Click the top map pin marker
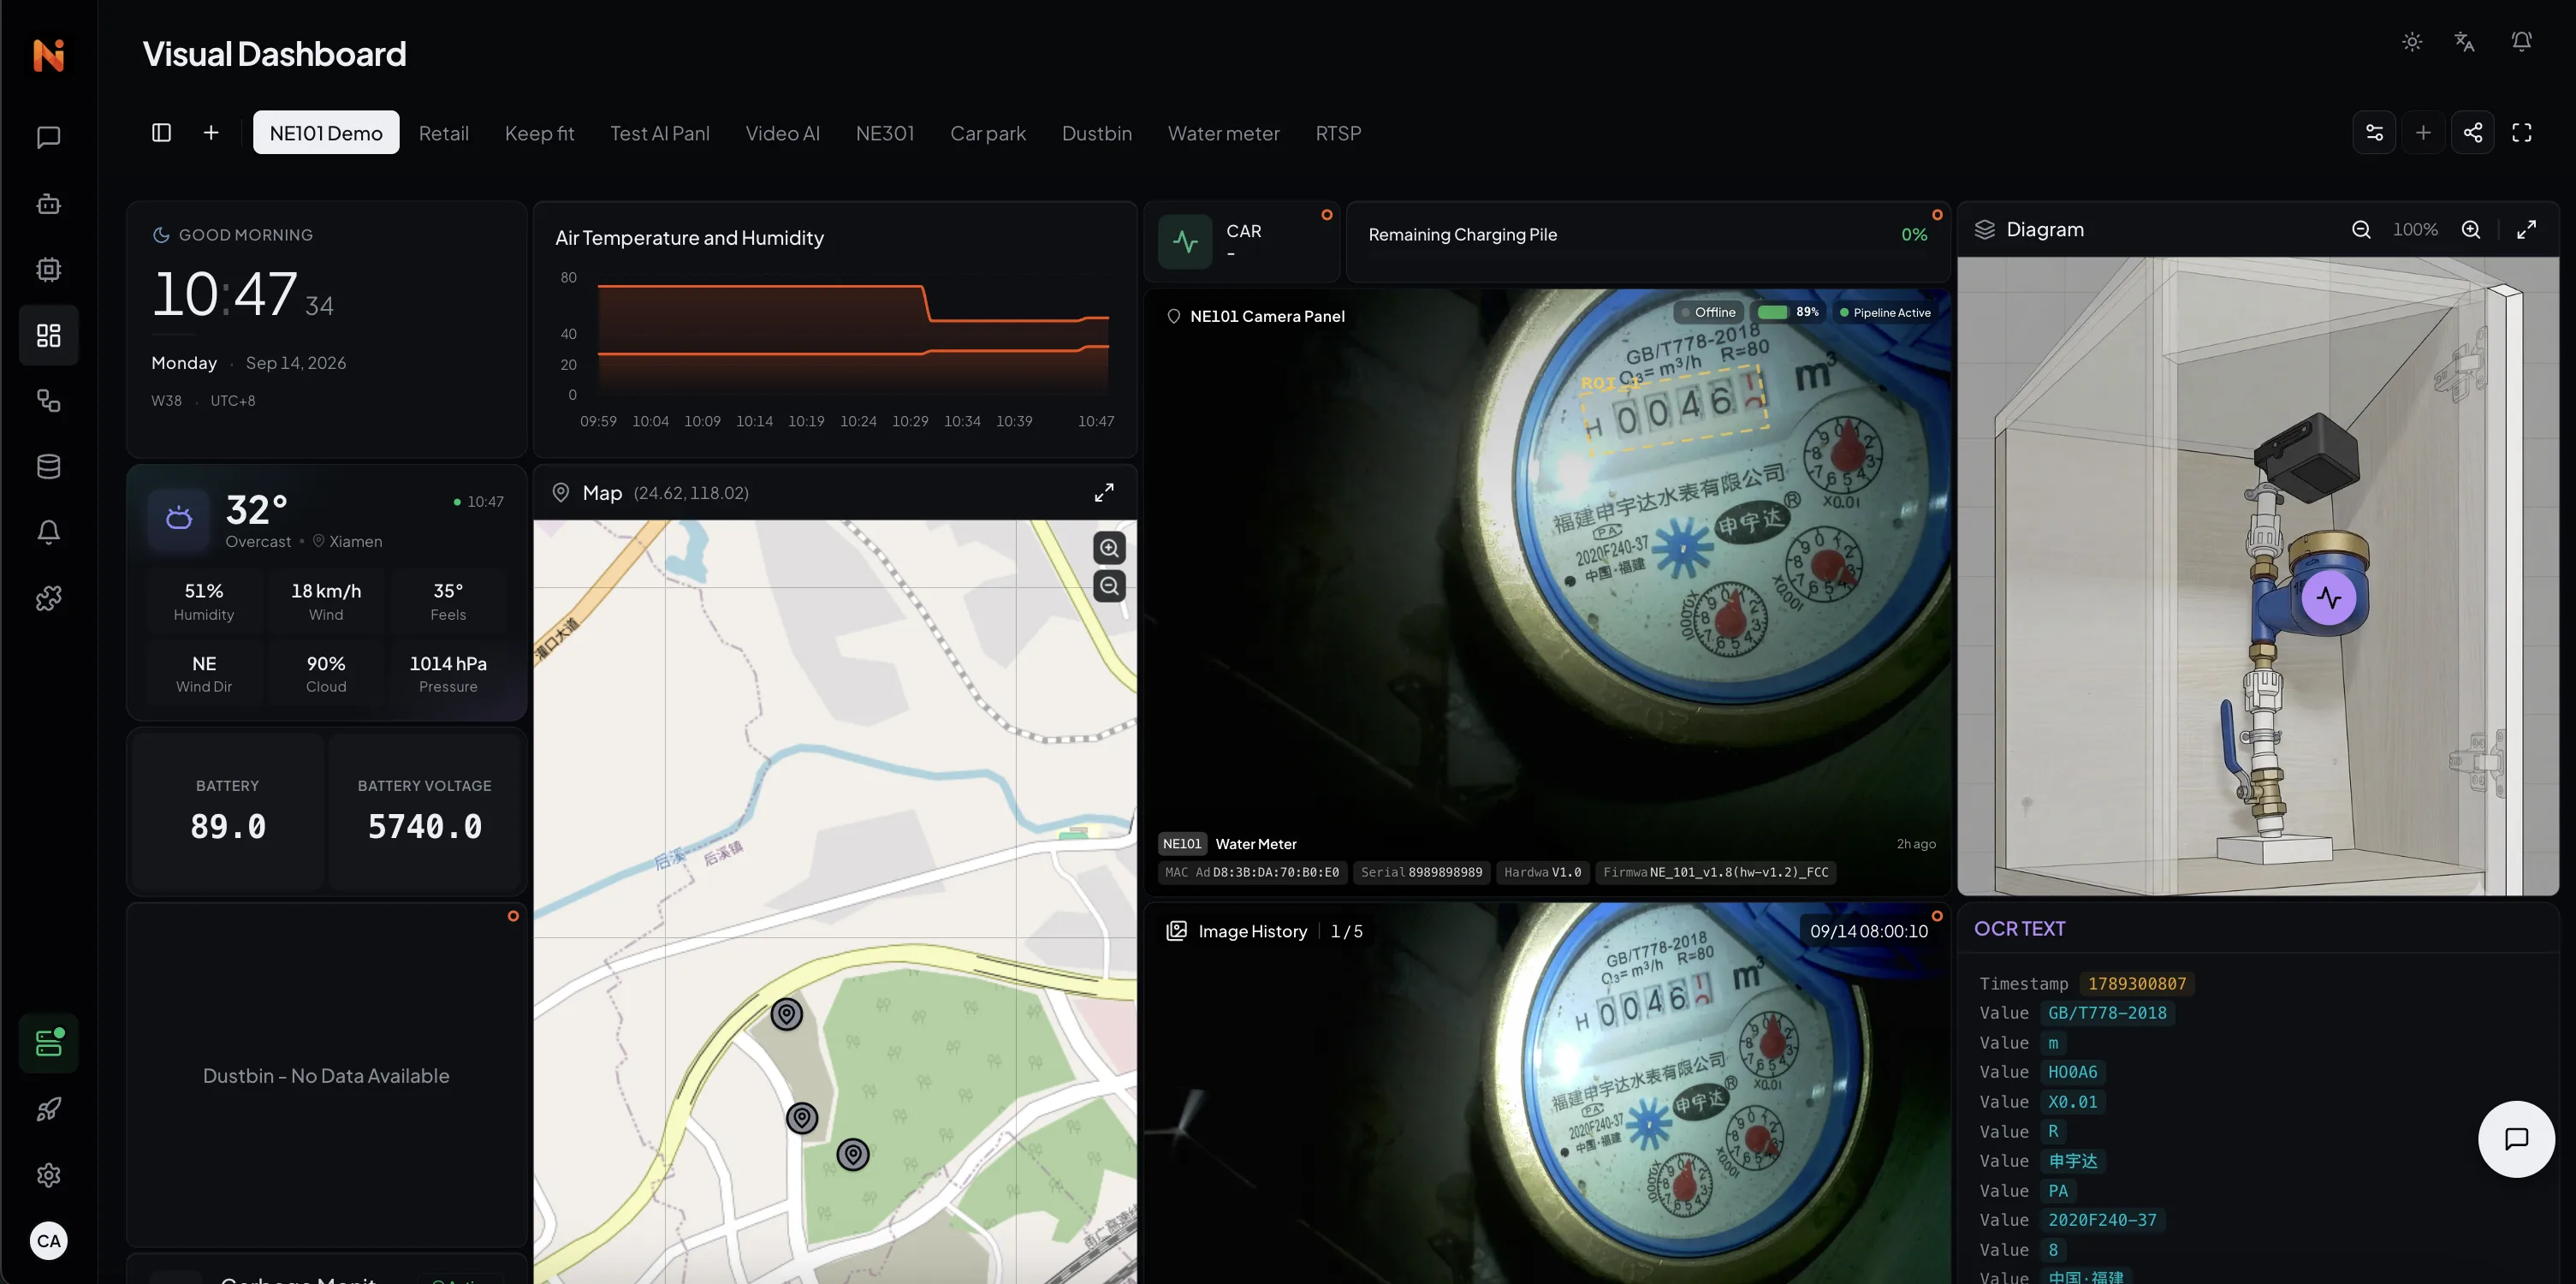The width and height of the screenshot is (2576, 1284). (787, 1014)
